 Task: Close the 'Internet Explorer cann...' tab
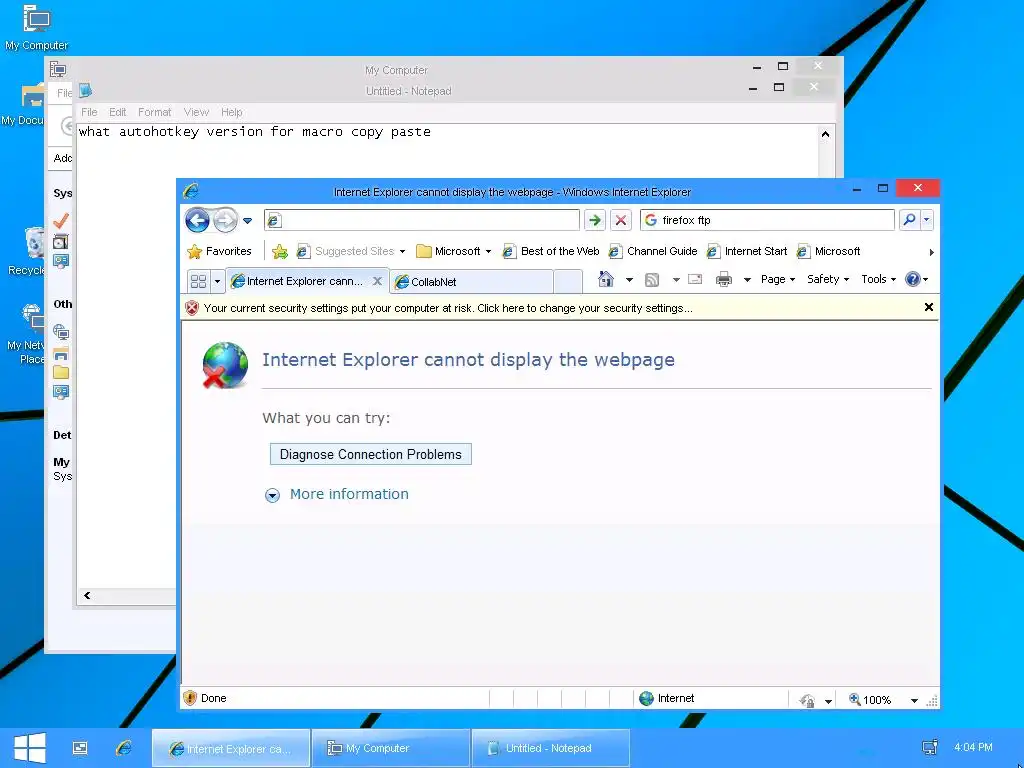pos(377,281)
